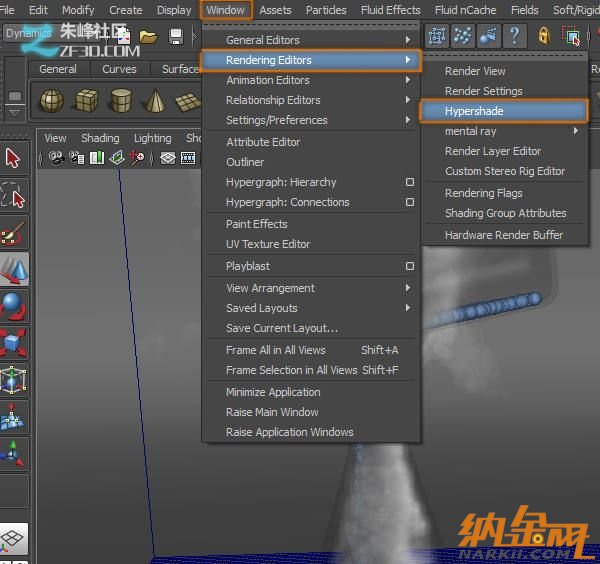The width and height of the screenshot is (600, 564).
Task: Activate the Show Manipulator tool
Action: (13, 454)
